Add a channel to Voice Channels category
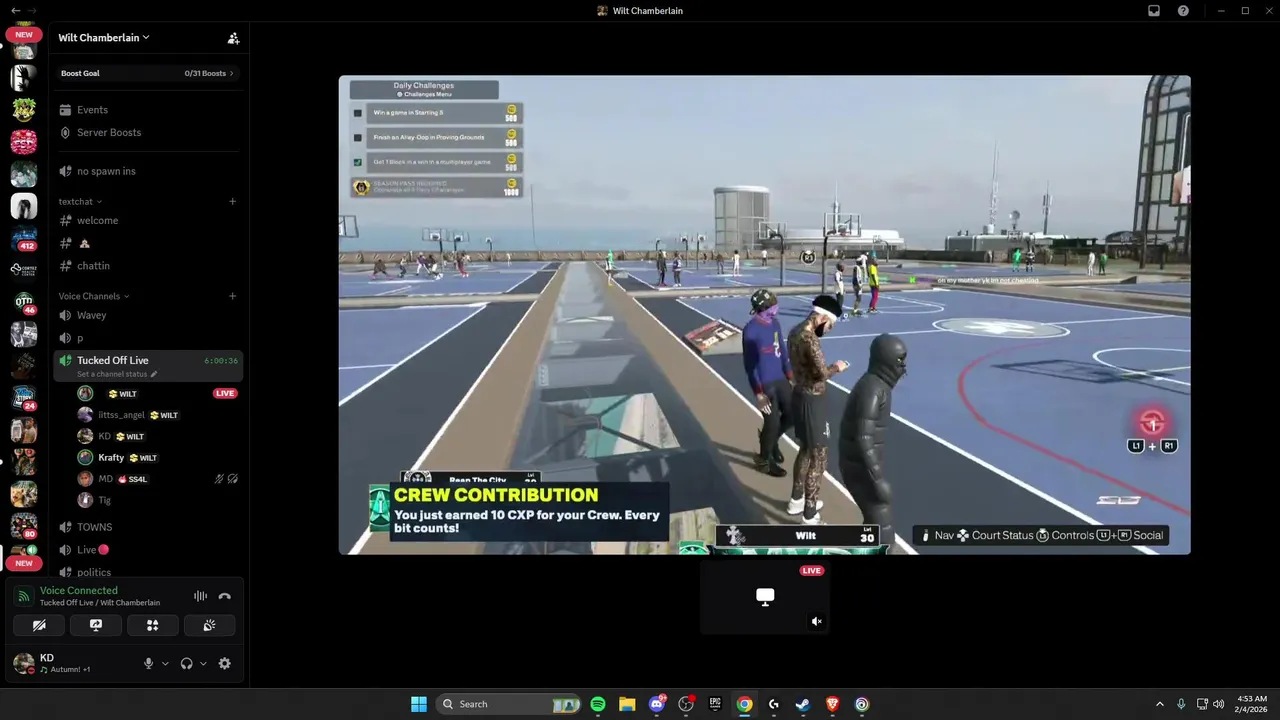The width and height of the screenshot is (1280, 720). [232, 296]
